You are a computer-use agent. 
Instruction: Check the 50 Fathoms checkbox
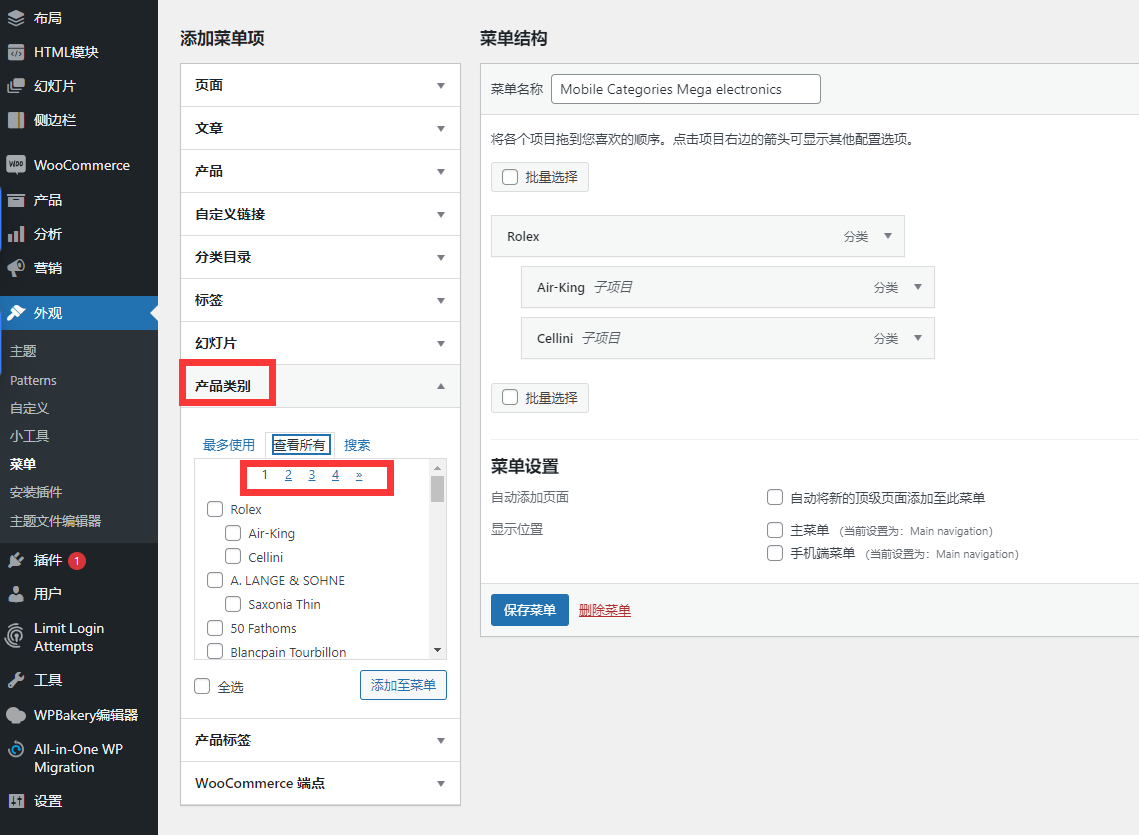tap(215, 628)
